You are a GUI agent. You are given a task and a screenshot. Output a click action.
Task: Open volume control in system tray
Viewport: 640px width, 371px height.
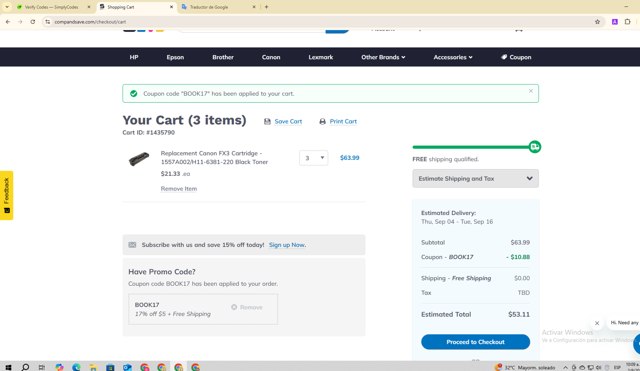pos(598,367)
